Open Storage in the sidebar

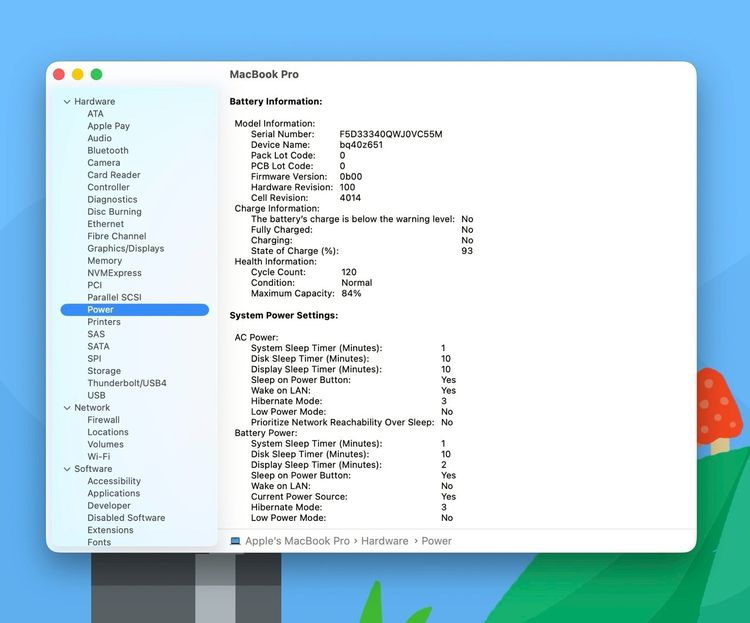tap(104, 371)
